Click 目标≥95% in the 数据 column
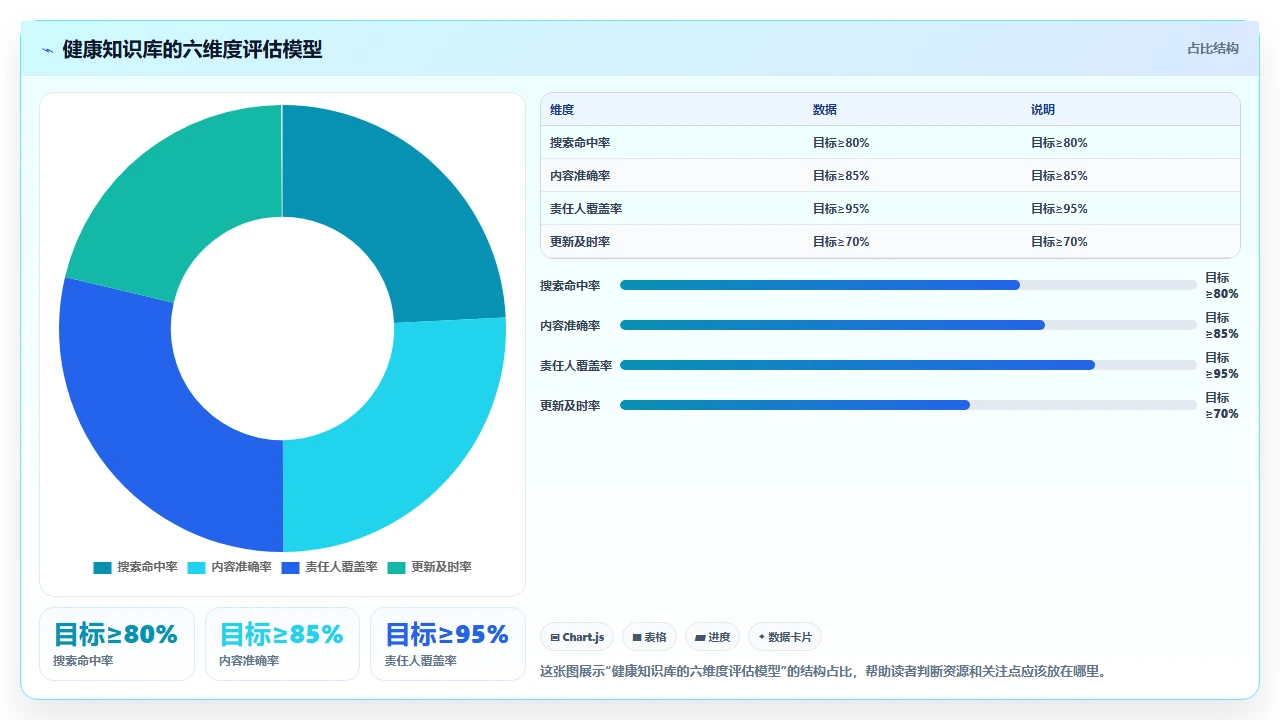 [841, 209]
